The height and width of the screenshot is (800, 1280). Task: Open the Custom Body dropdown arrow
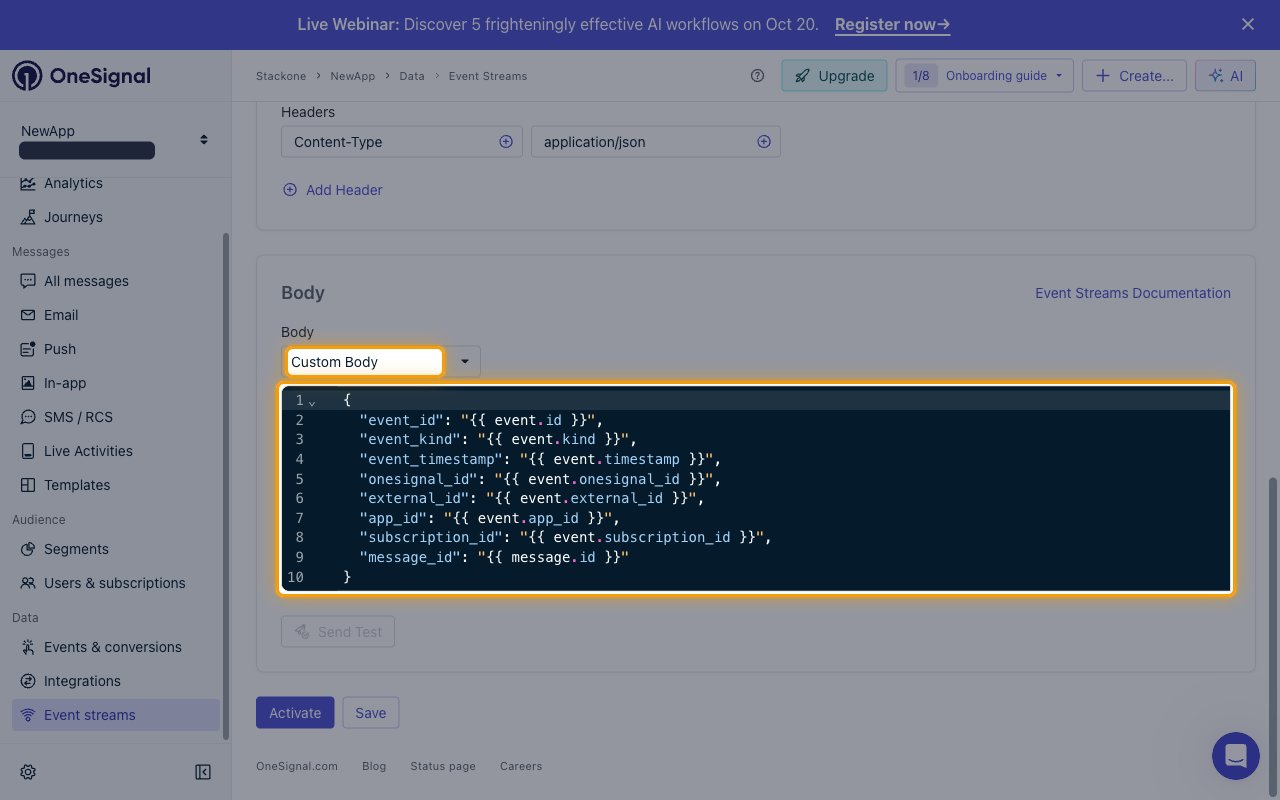click(464, 362)
